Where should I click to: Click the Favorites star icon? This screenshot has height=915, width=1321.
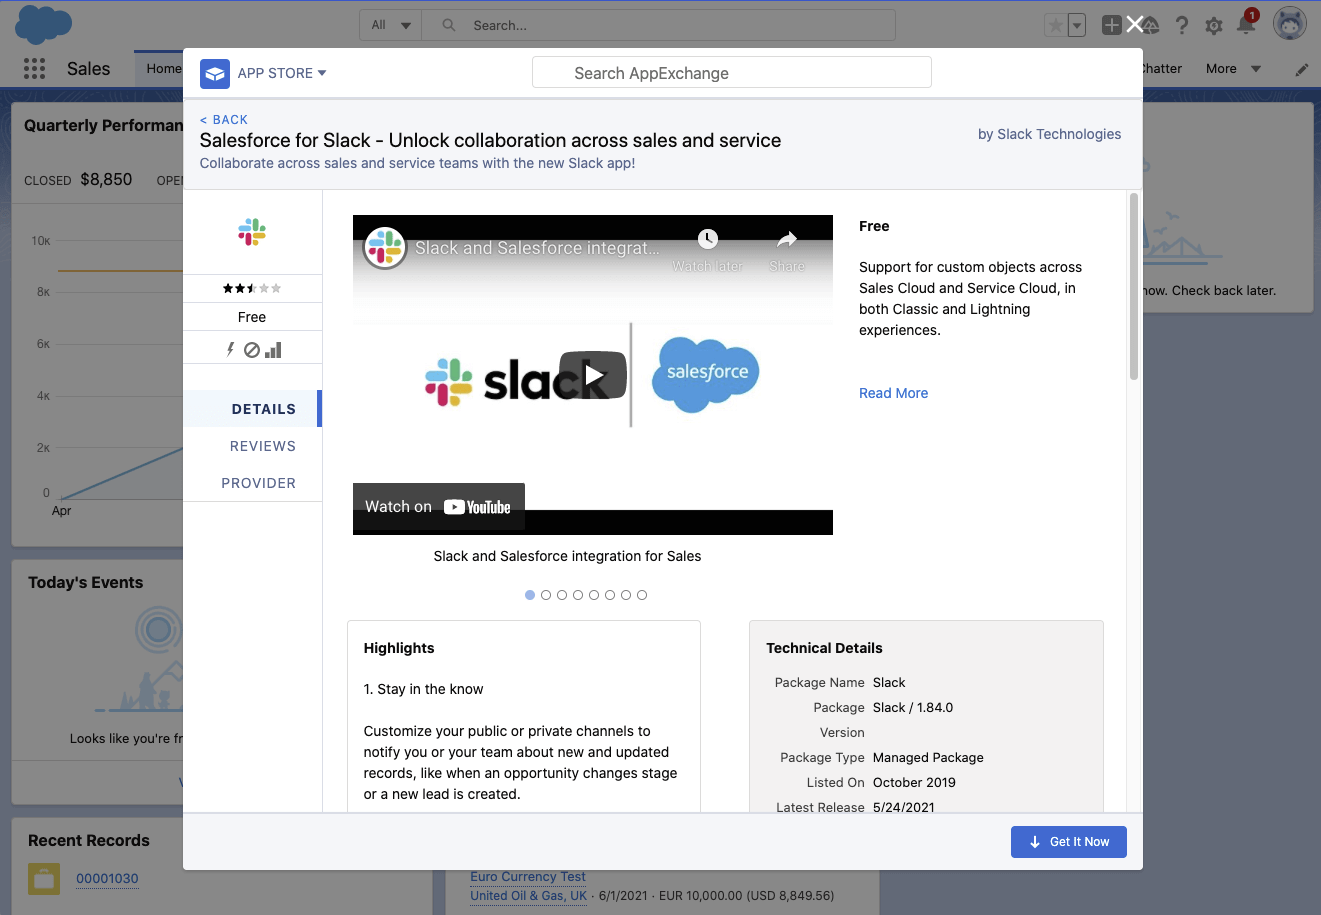click(1055, 26)
